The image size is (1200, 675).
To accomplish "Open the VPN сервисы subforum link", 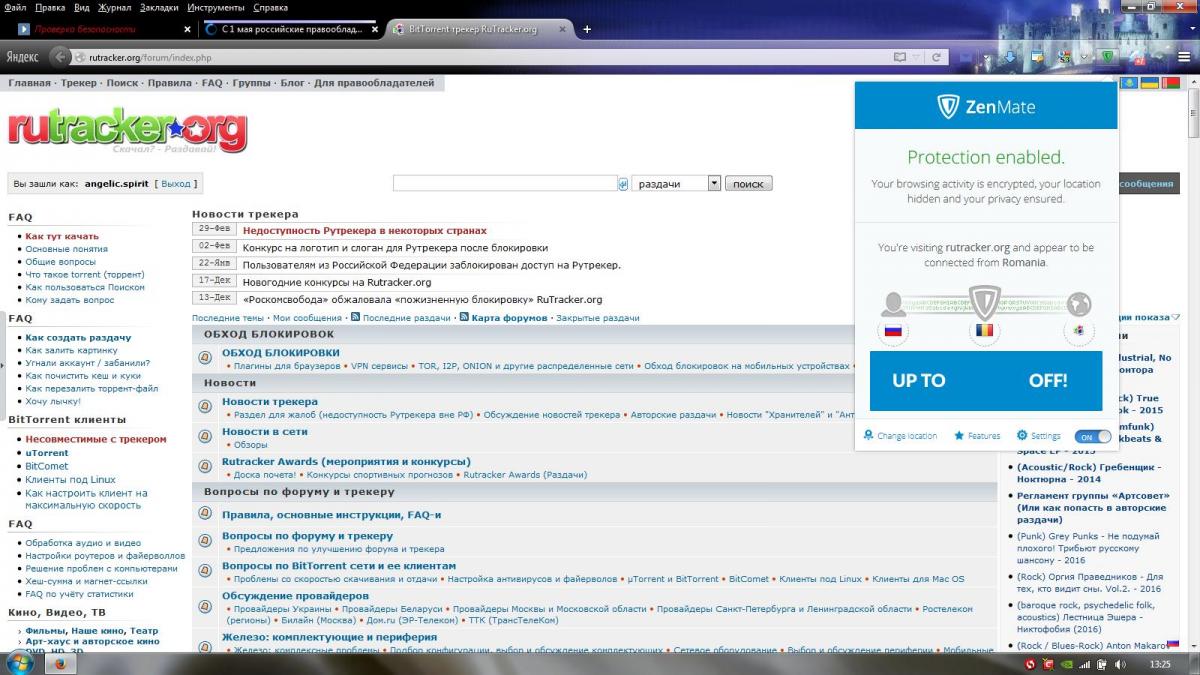I will pos(379,366).
